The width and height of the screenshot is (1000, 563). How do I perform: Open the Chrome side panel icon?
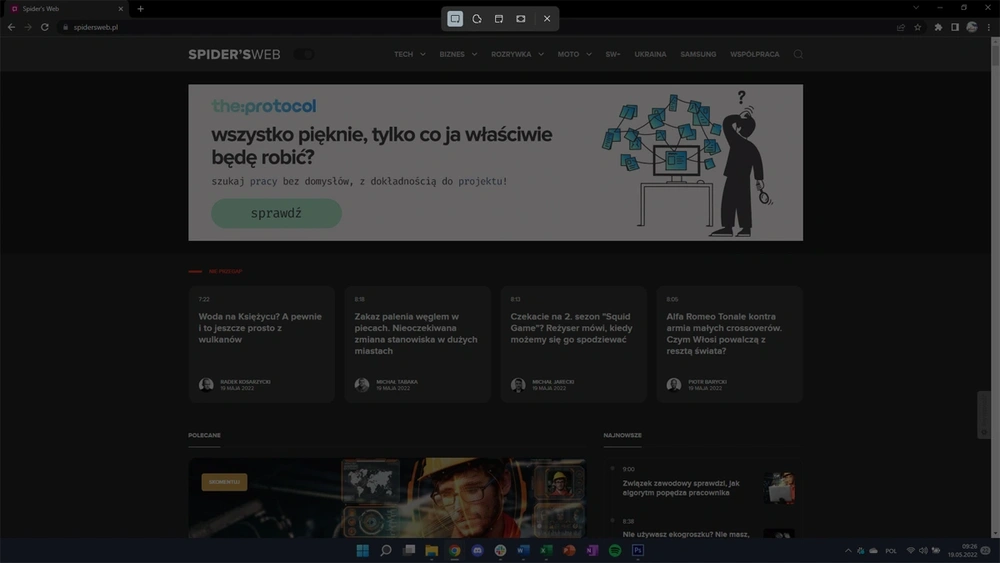955,27
